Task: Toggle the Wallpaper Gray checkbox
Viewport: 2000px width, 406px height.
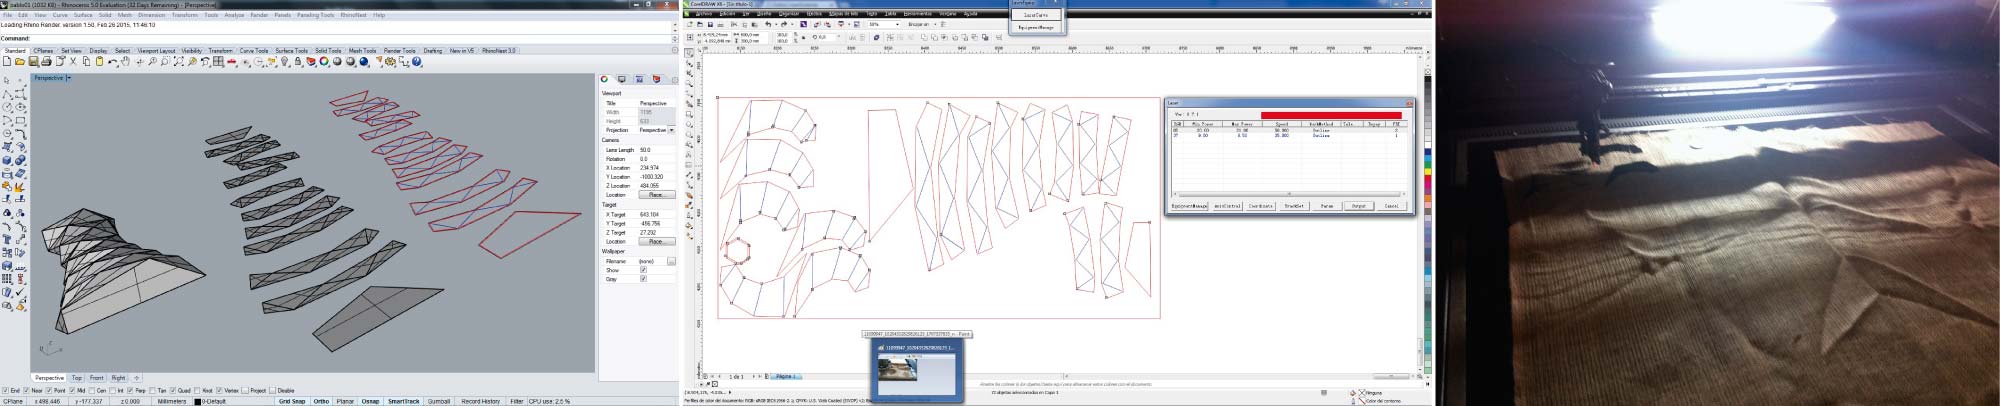Action: 643,279
